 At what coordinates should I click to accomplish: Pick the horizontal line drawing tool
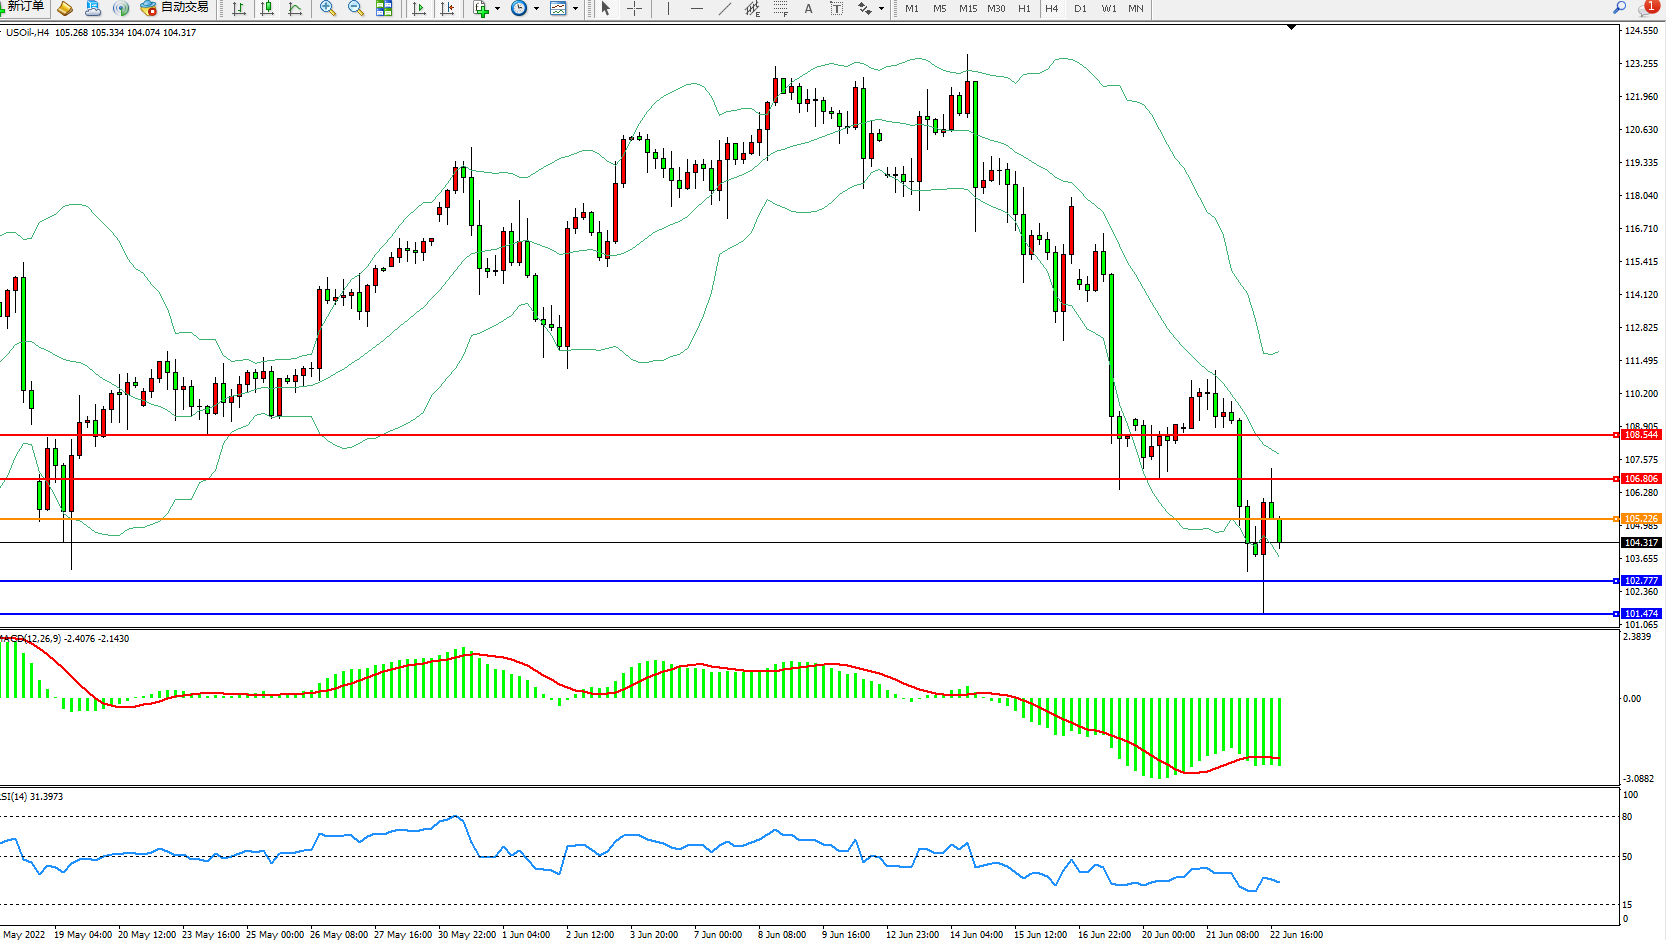[696, 8]
